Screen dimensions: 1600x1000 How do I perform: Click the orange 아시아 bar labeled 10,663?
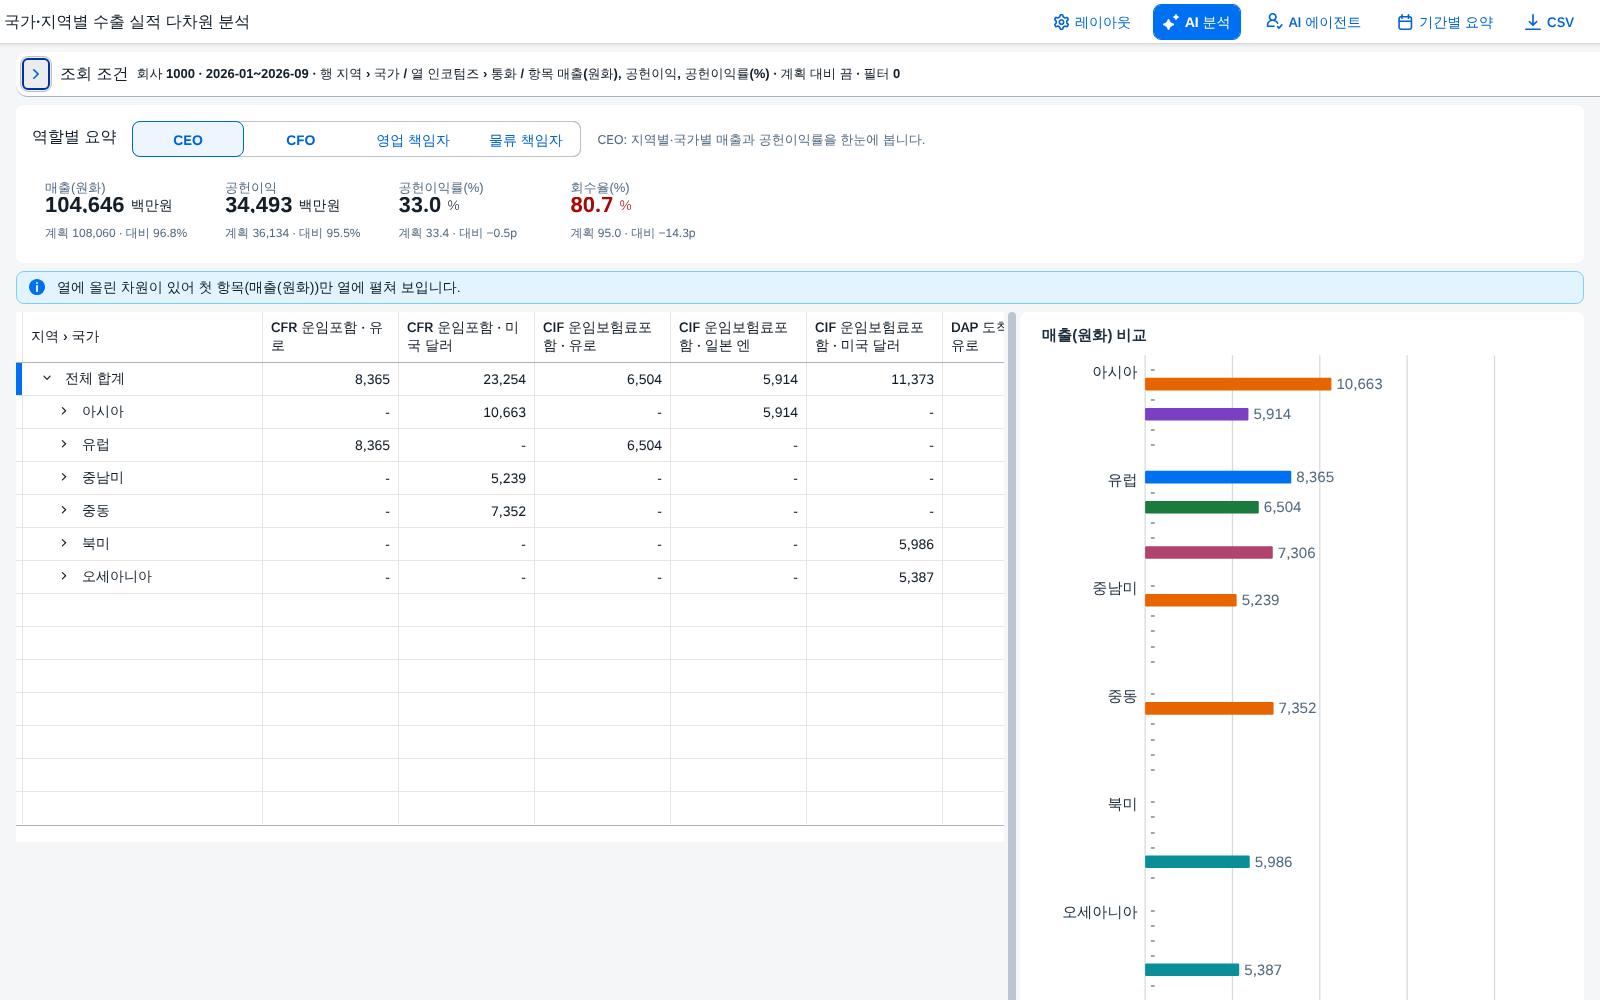[1238, 384]
